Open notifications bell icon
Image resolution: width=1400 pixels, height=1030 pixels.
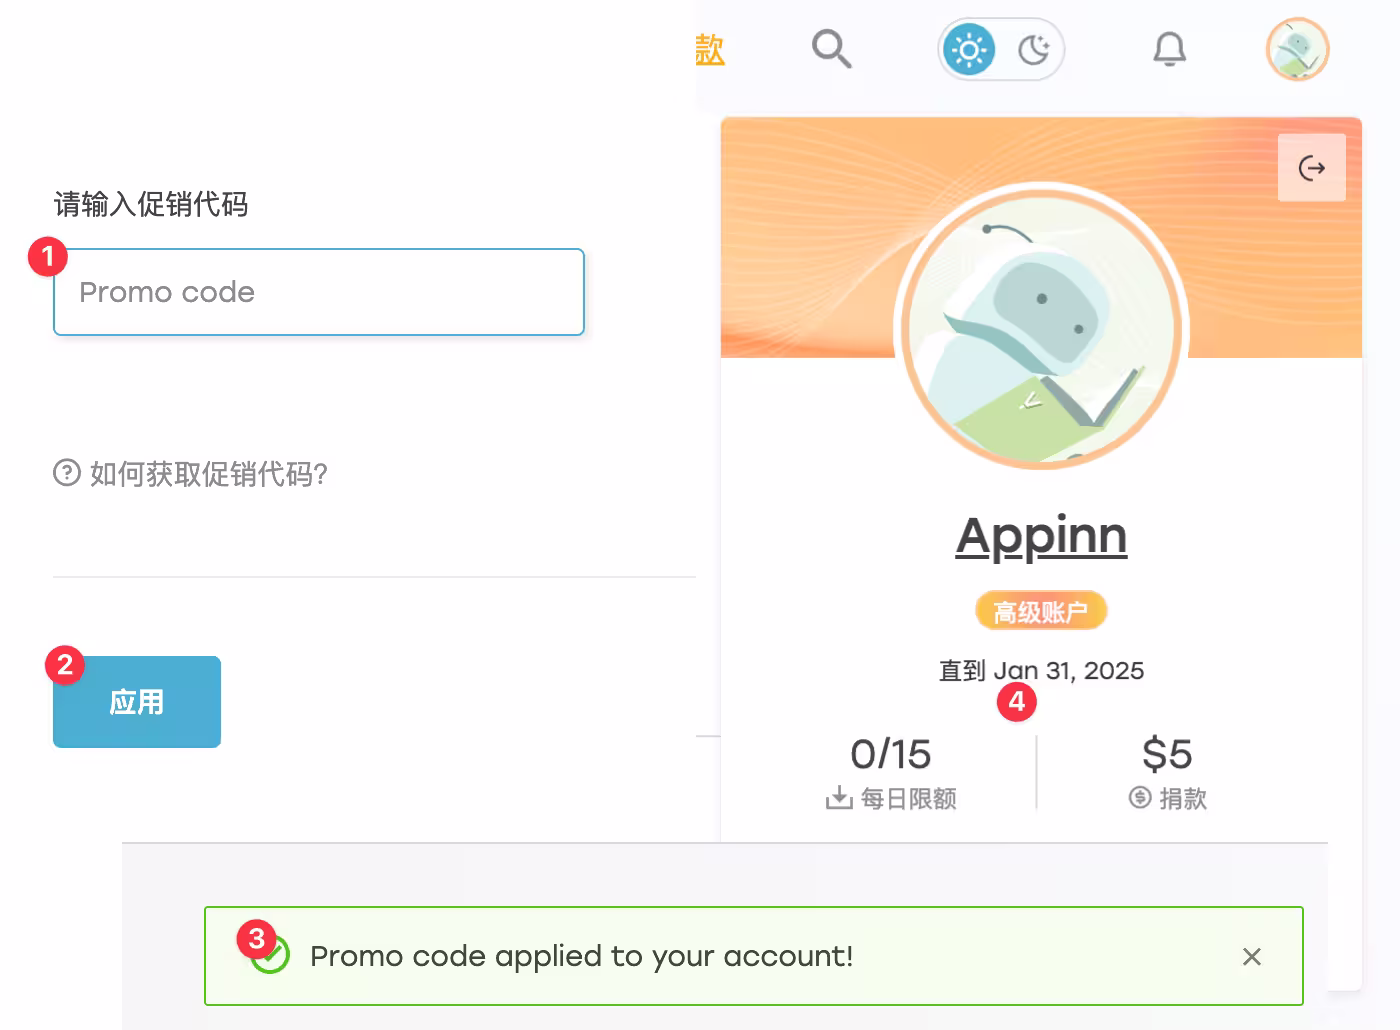[1169, 49]
